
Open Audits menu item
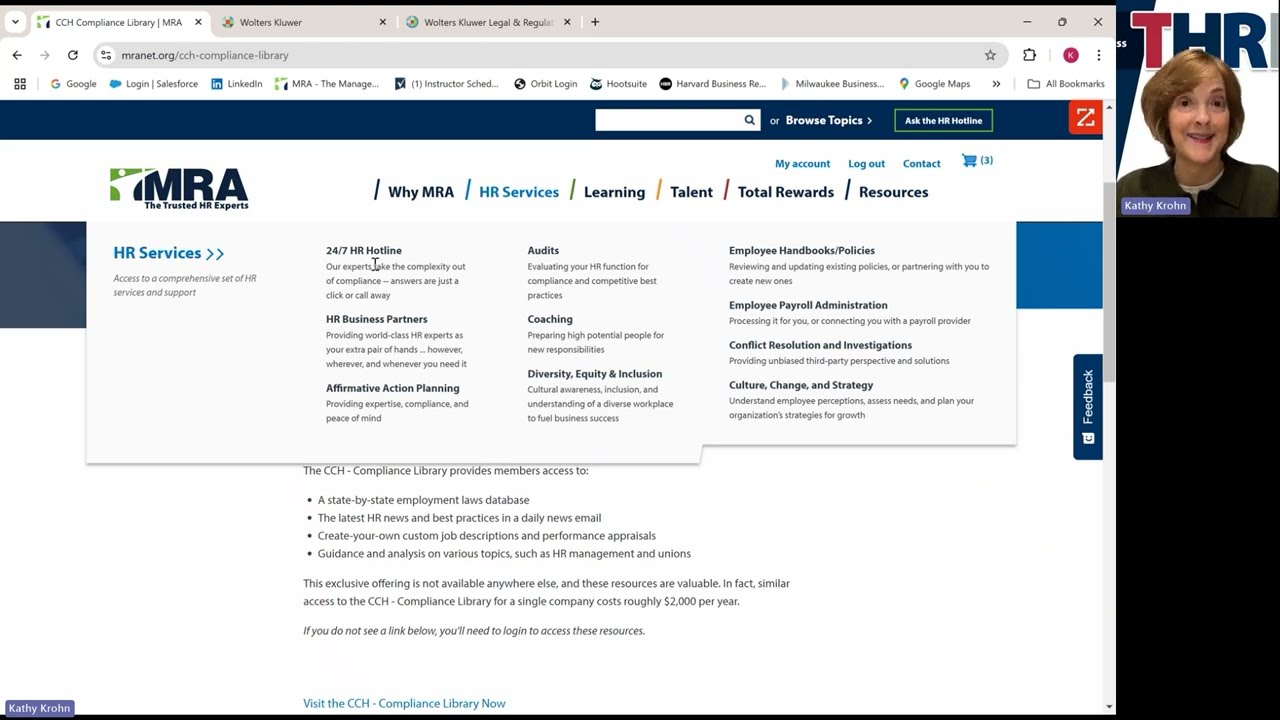pyautogui.click(x=543, y=250)
